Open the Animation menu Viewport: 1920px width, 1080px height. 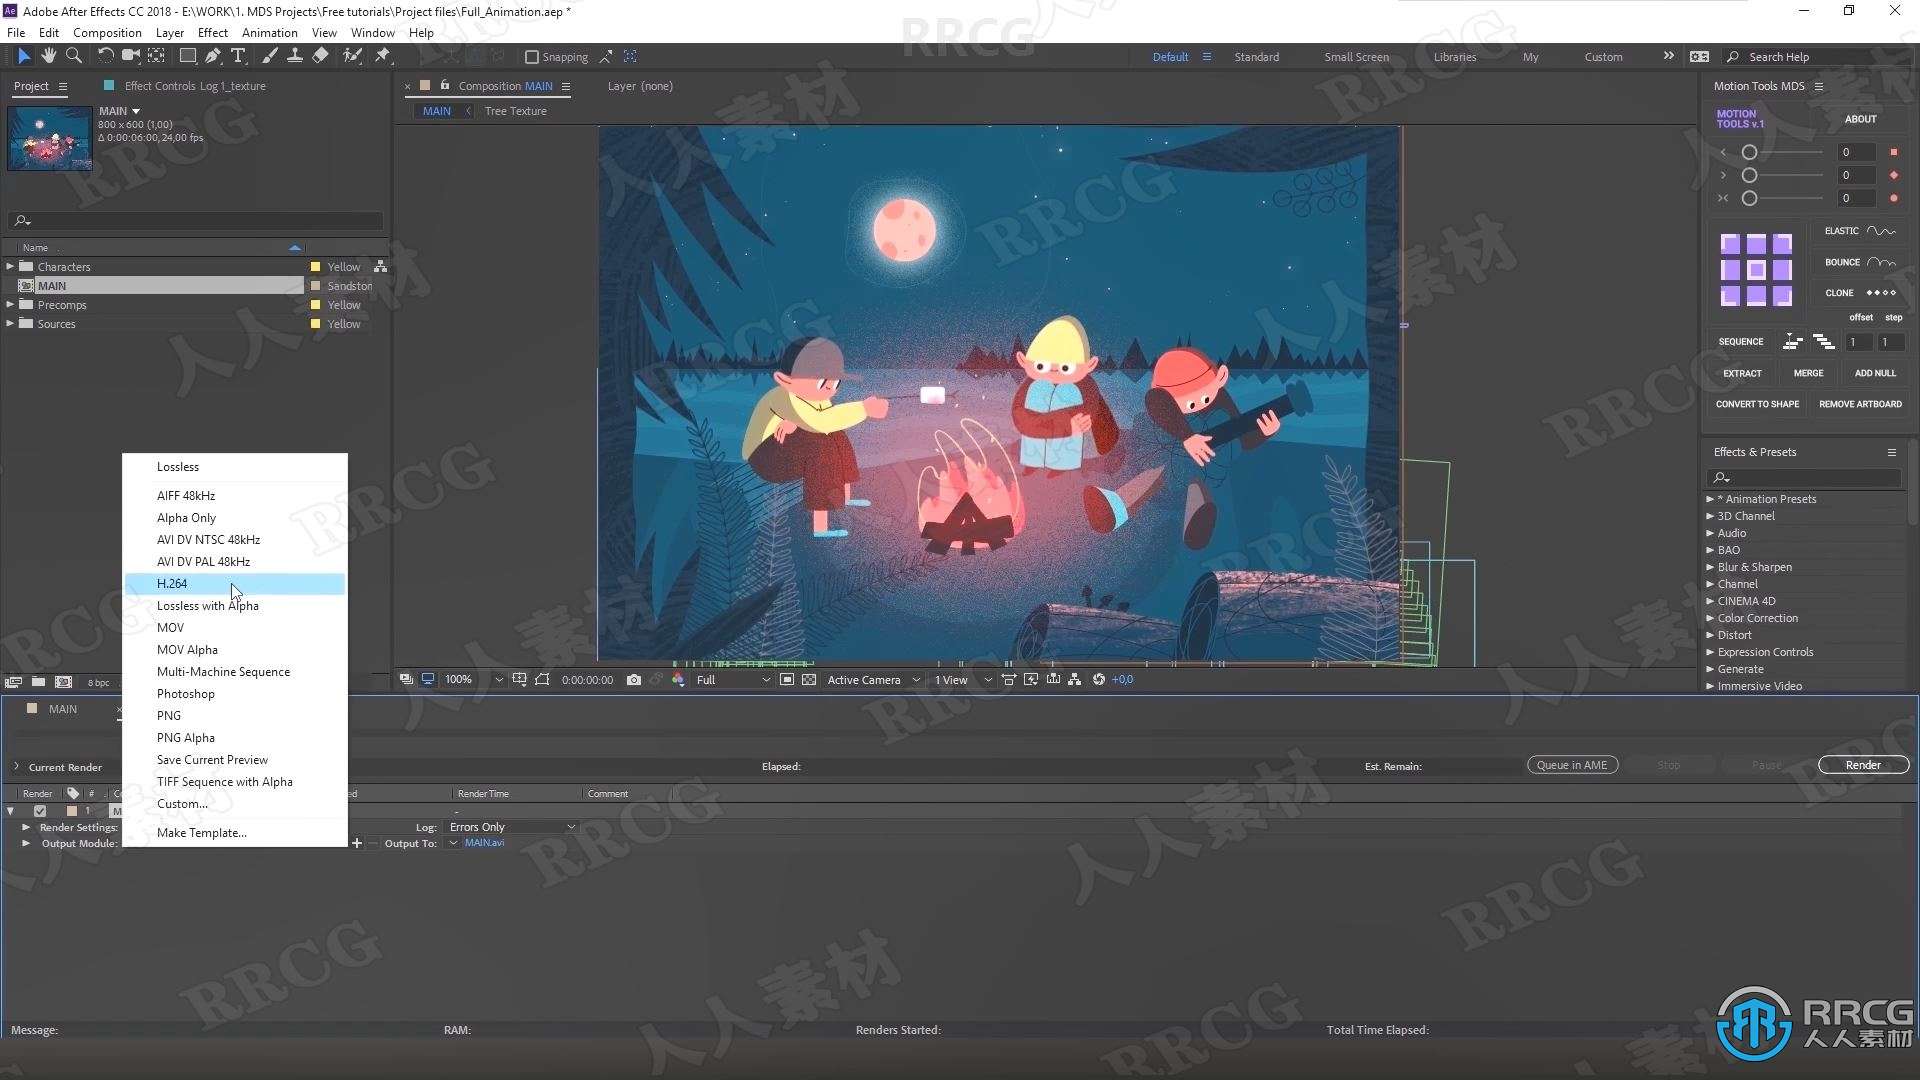tap(270, 32)
